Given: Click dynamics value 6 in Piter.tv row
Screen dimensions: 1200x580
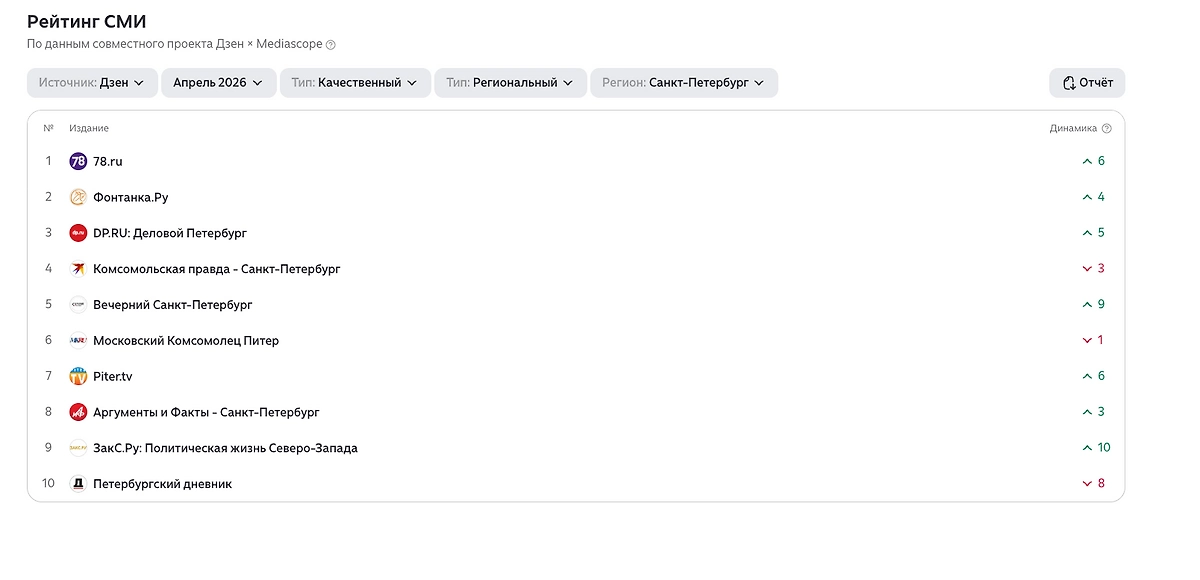Looking at the screenshot, I should pos(1101,377).
